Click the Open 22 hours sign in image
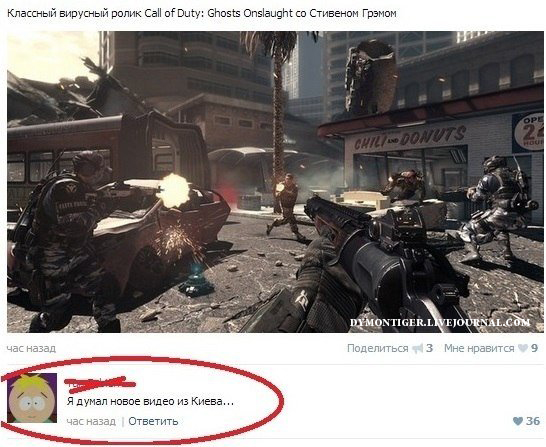 [x=529, y=132]
